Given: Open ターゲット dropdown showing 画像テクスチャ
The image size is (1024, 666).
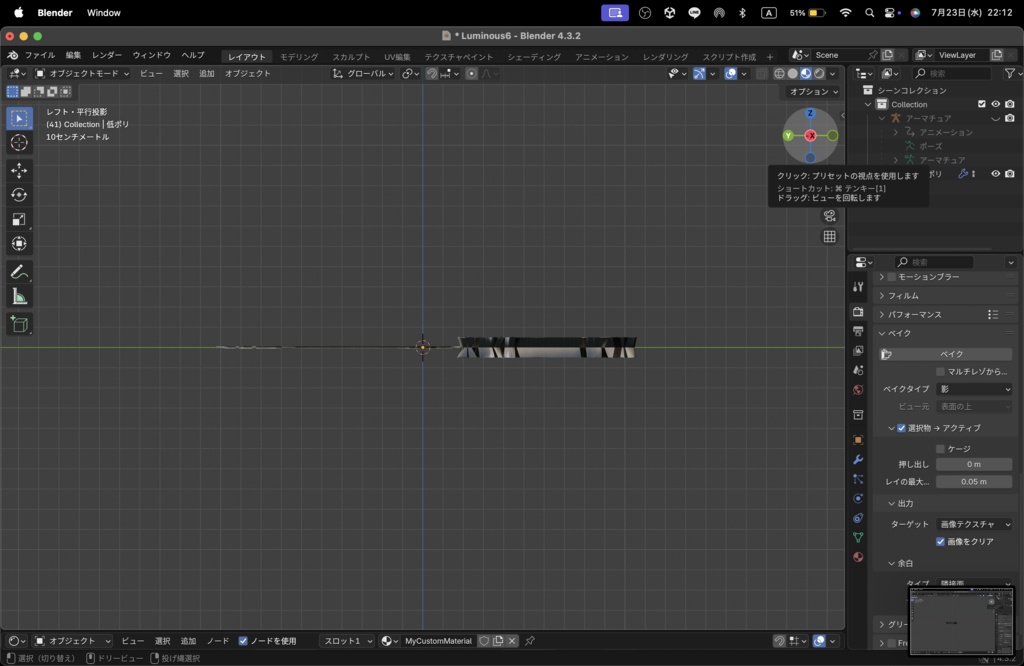Looking at the screenshot, I should (974, 524).
